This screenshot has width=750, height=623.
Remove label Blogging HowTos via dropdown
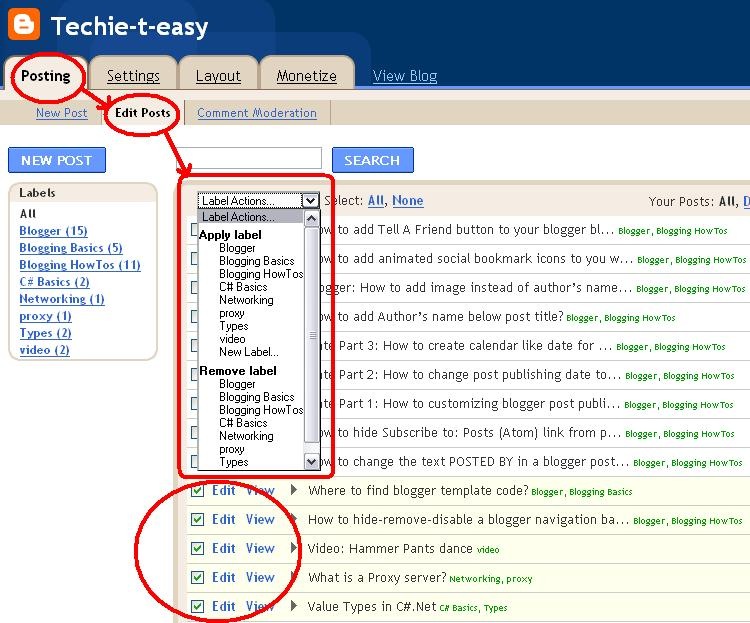click(261, 410)
